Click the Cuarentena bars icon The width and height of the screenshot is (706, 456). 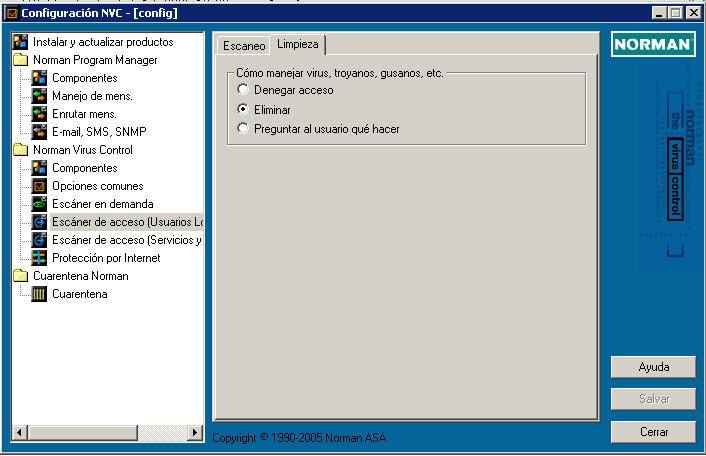point(39,294)
